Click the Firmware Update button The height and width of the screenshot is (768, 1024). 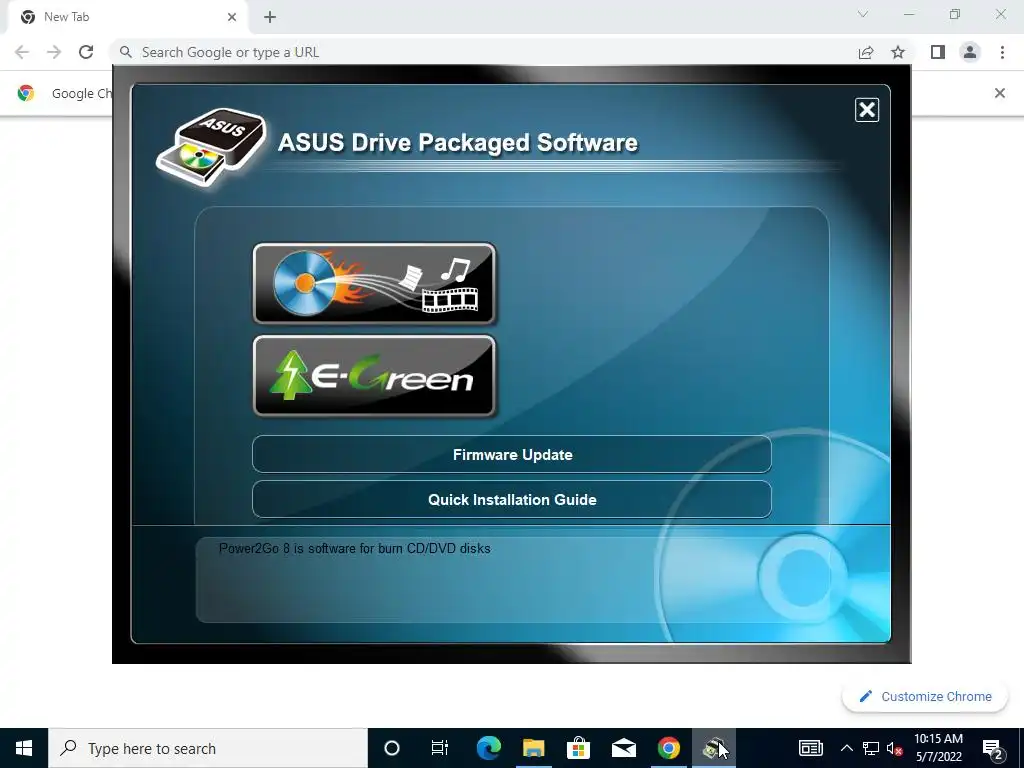pyautogui.click(x=512, y=455)
